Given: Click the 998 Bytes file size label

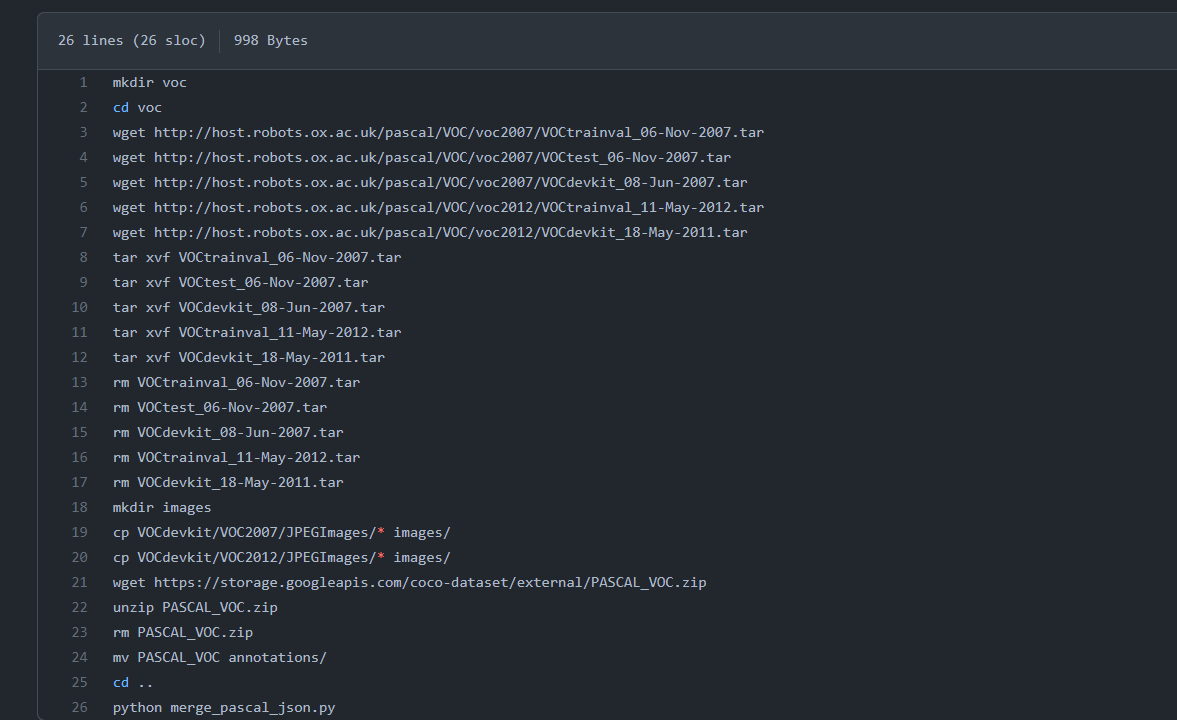Looking at the screenshot, I should tap(270, 40).
